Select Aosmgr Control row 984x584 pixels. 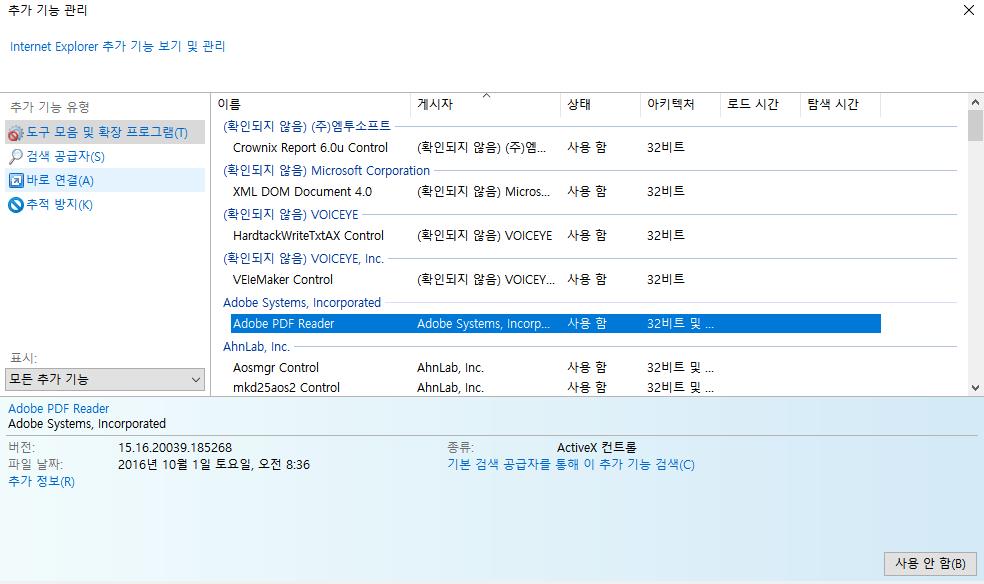(x=555, y=368)
